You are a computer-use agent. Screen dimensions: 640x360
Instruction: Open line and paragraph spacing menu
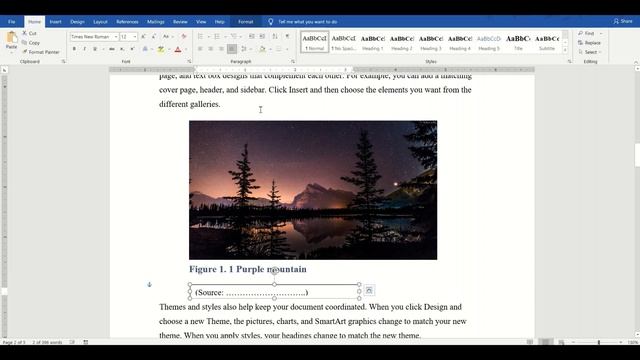245,49
